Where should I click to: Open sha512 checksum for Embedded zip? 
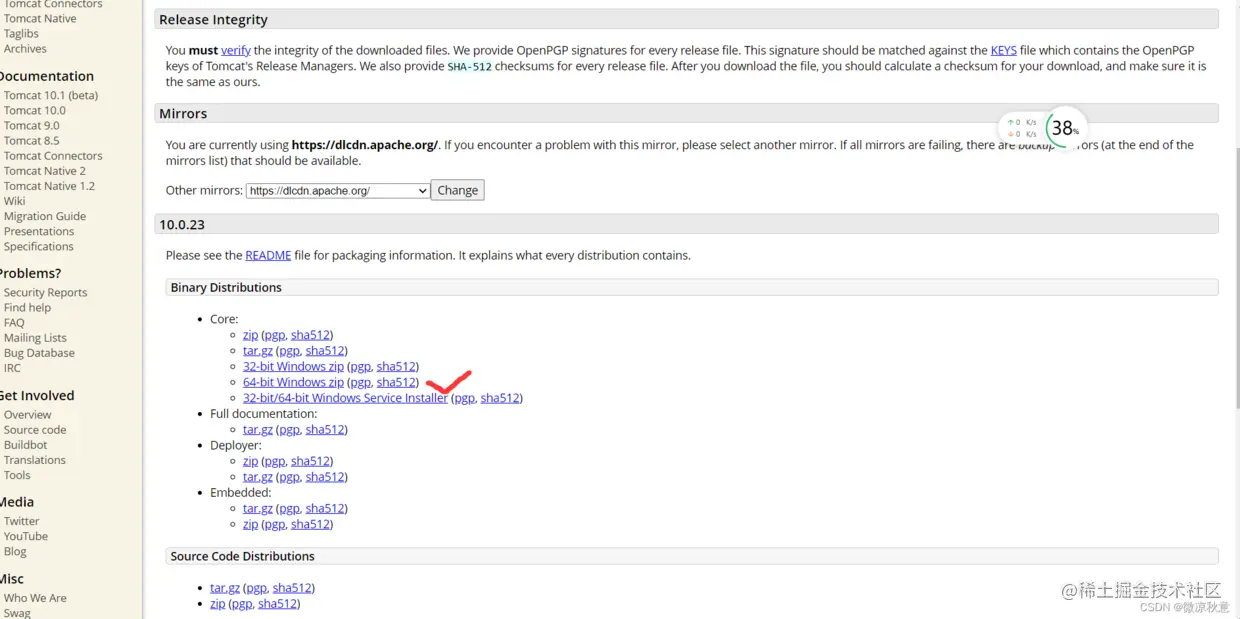310,524
